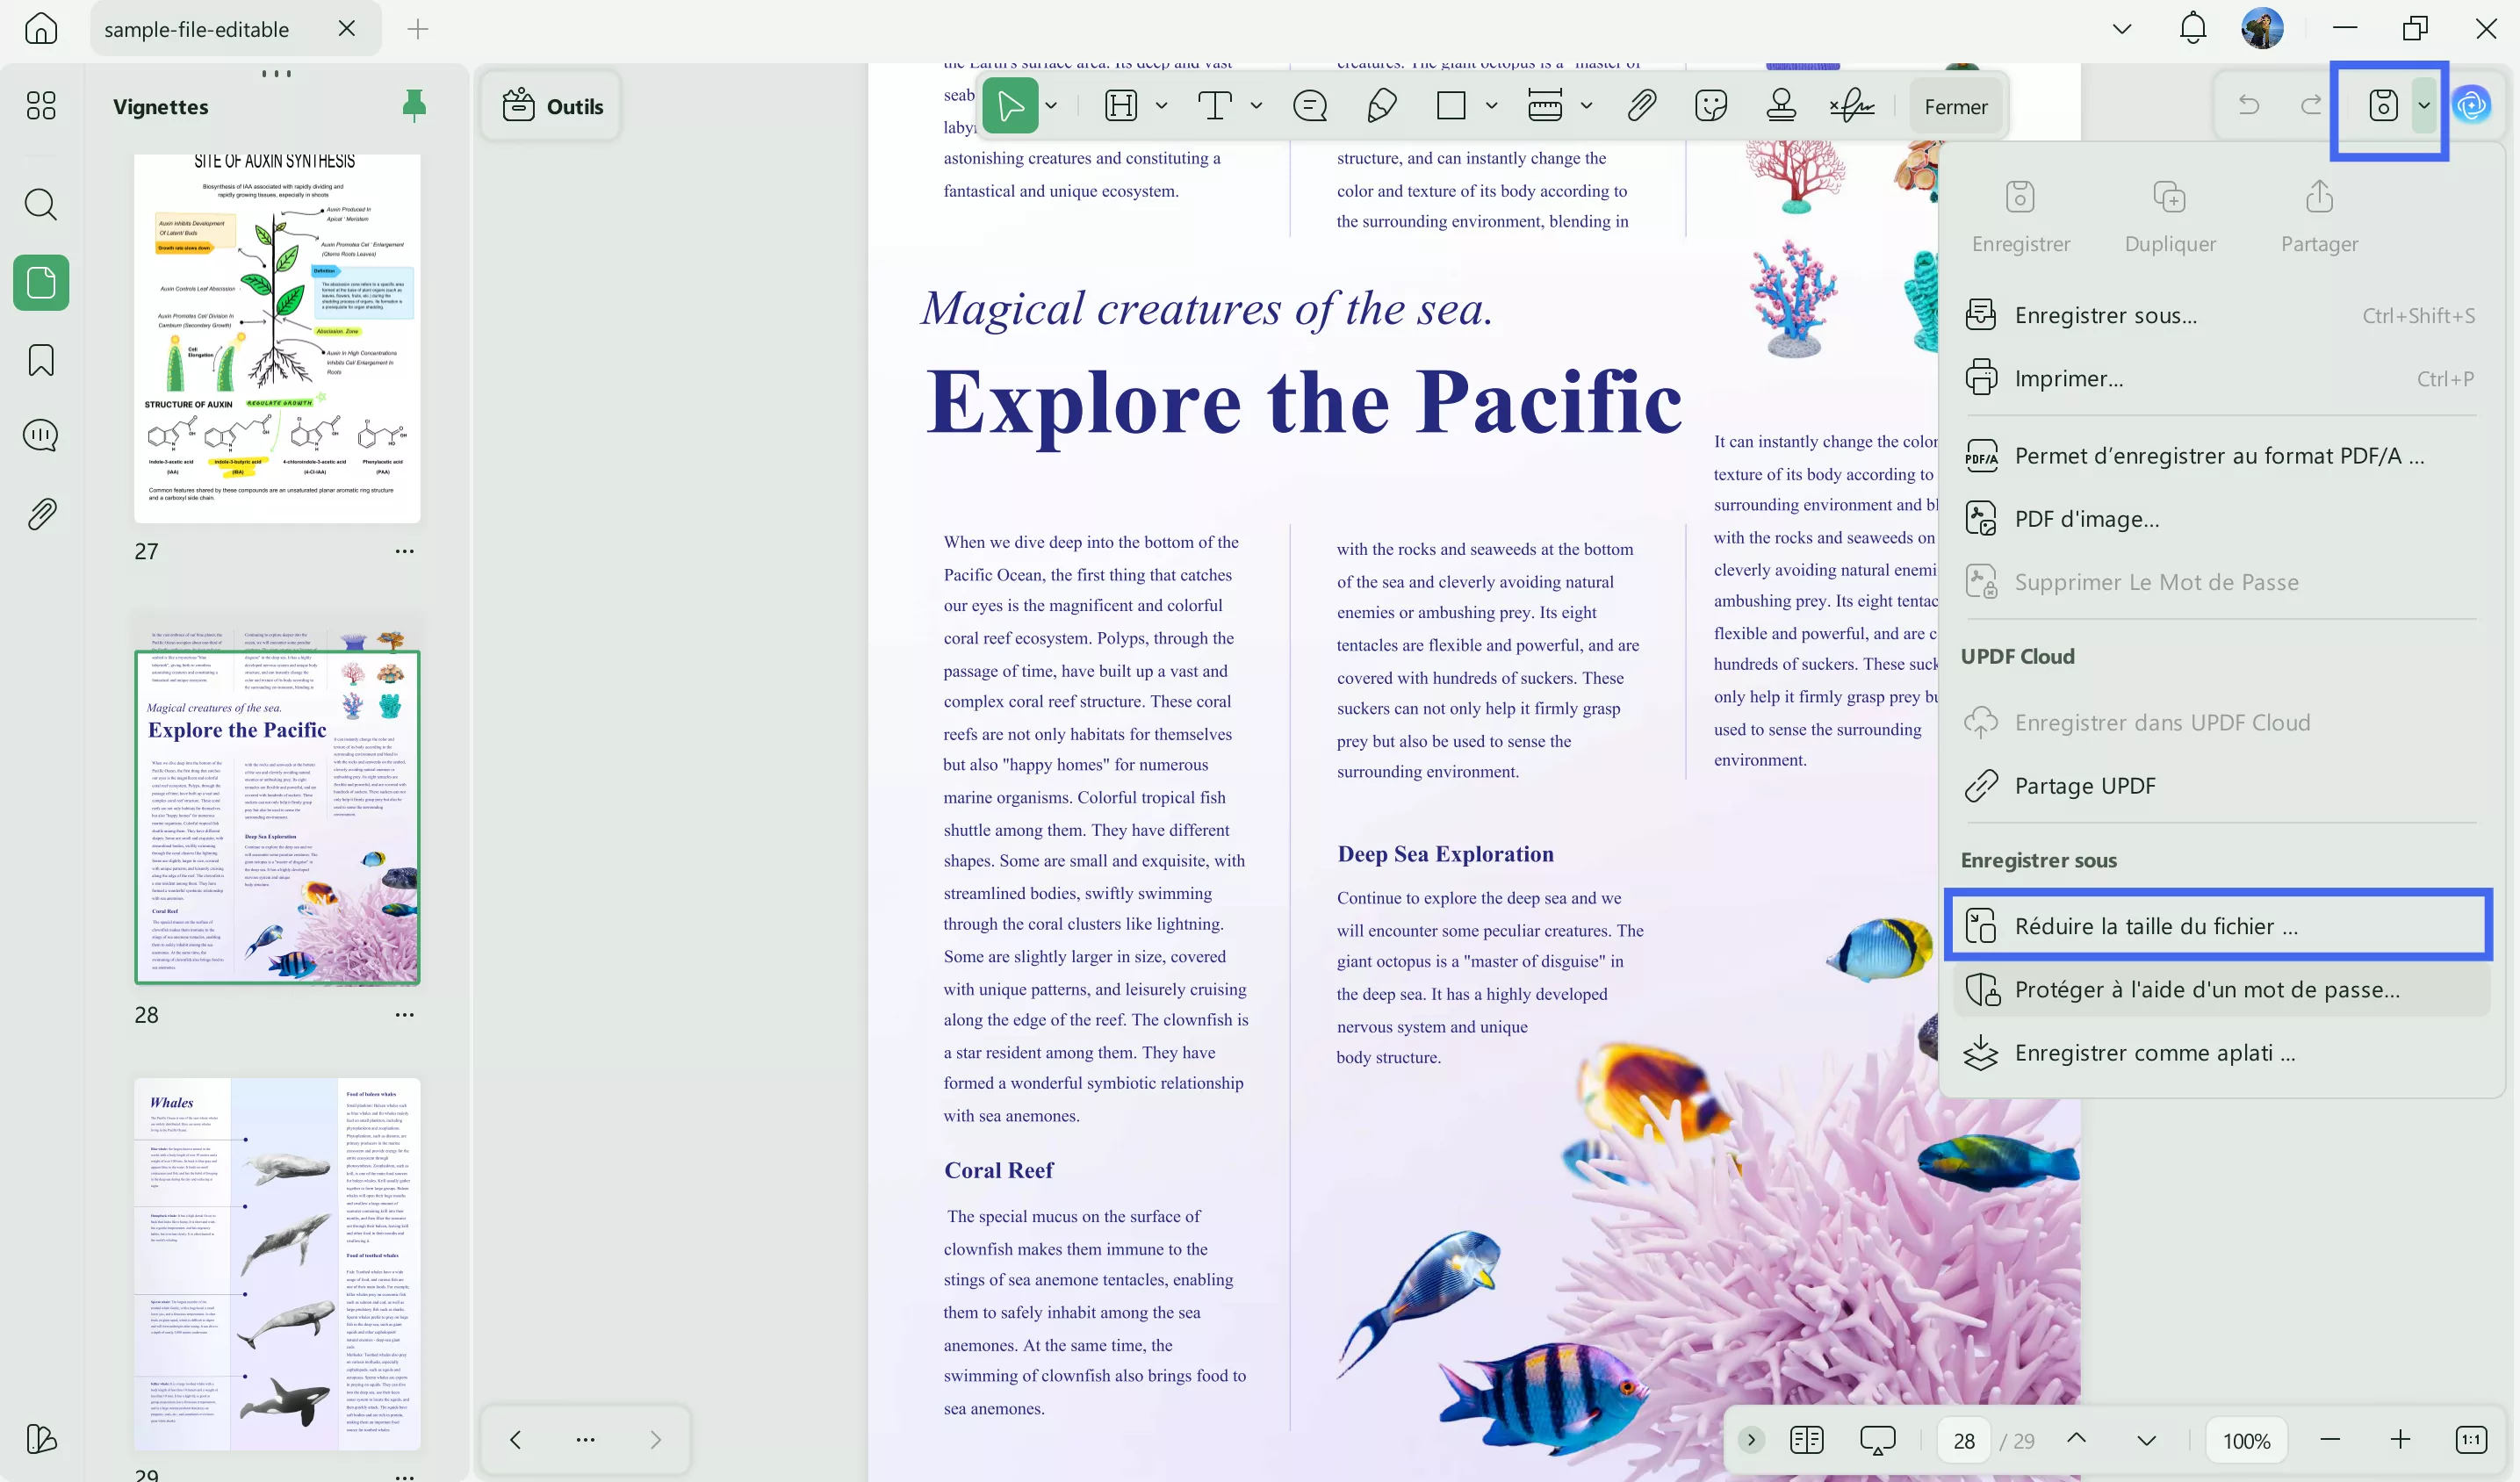
Task: Select the cursor selection tool
Action: point(1010,105)
